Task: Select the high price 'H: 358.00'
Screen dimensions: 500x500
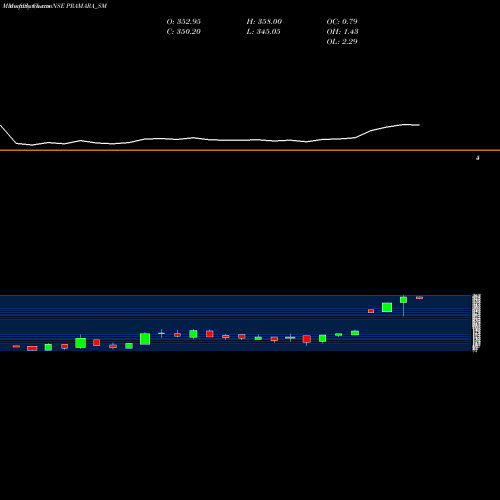Action: [264, 21]
